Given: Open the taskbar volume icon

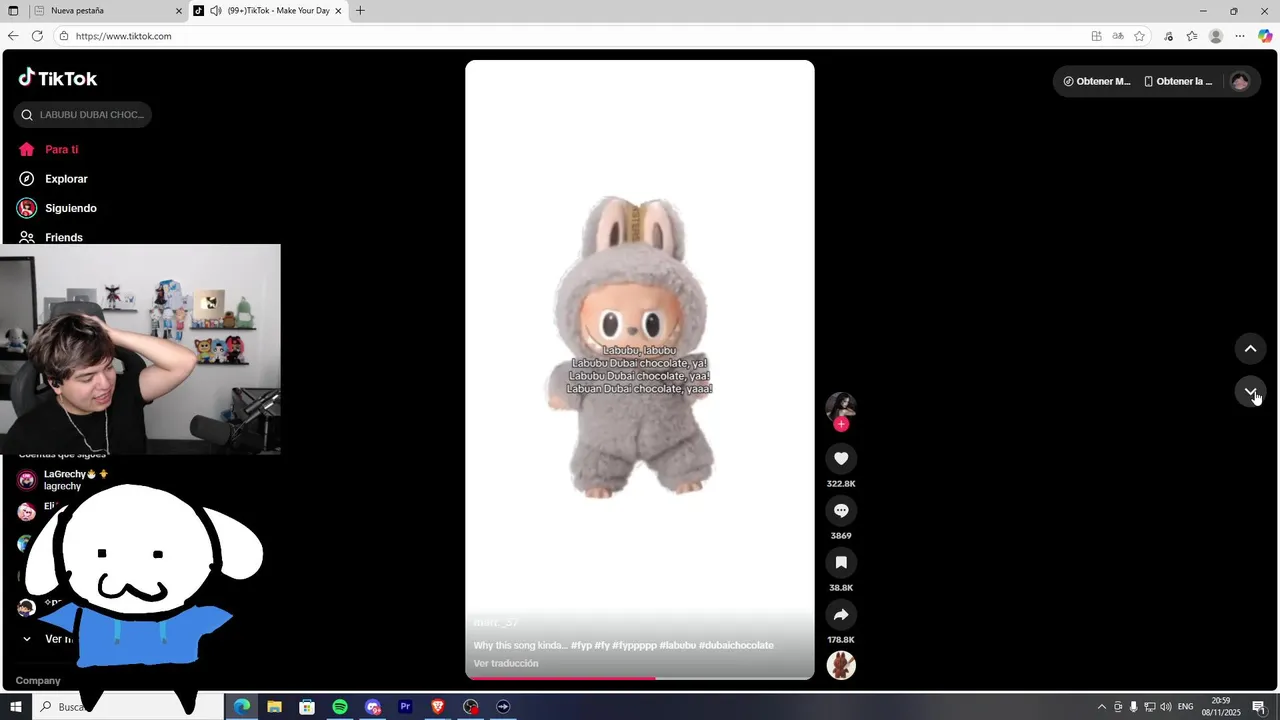Looking at the screenshot, I should coord(1165,707).
